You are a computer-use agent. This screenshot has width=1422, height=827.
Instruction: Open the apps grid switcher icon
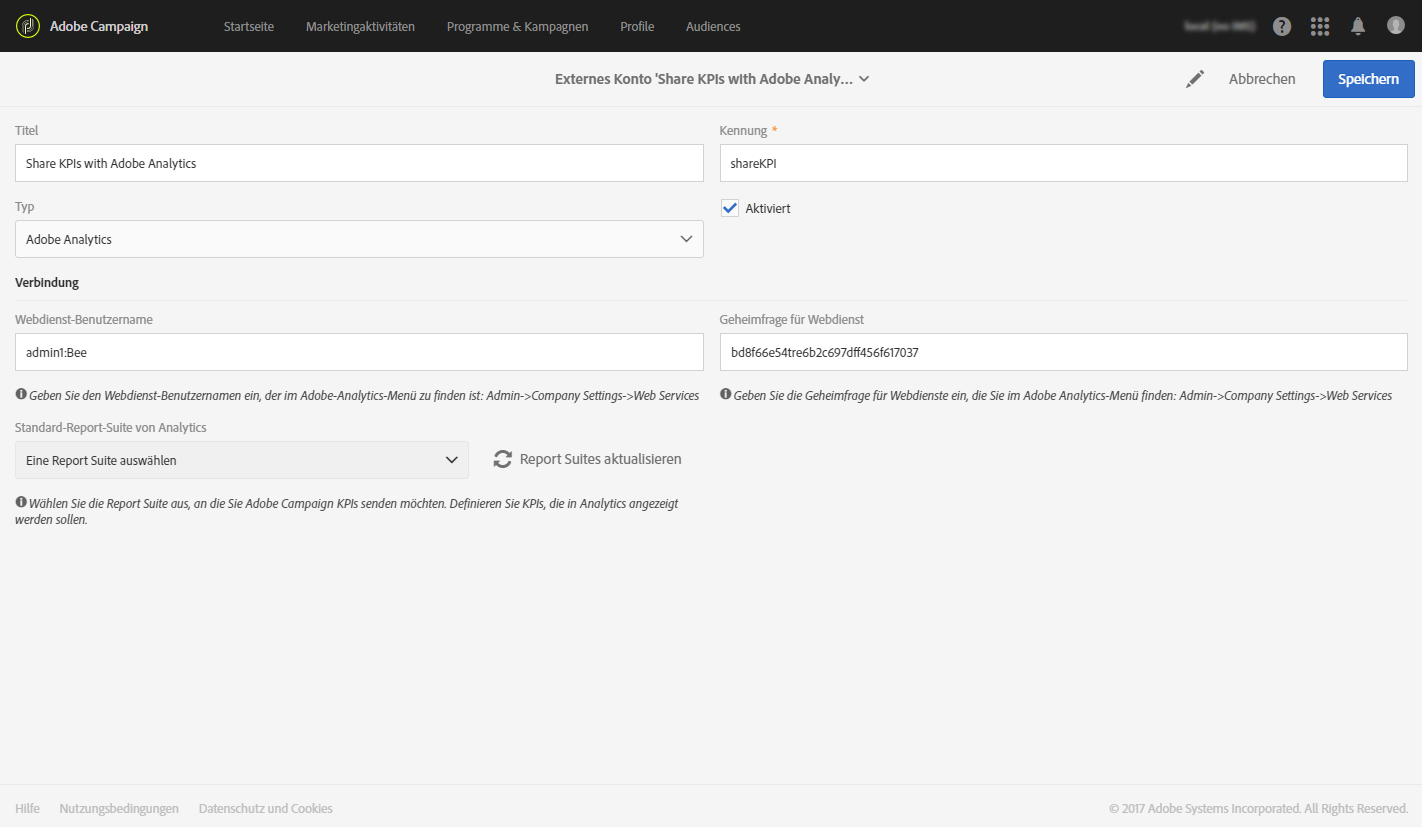tap(1320, 27)
